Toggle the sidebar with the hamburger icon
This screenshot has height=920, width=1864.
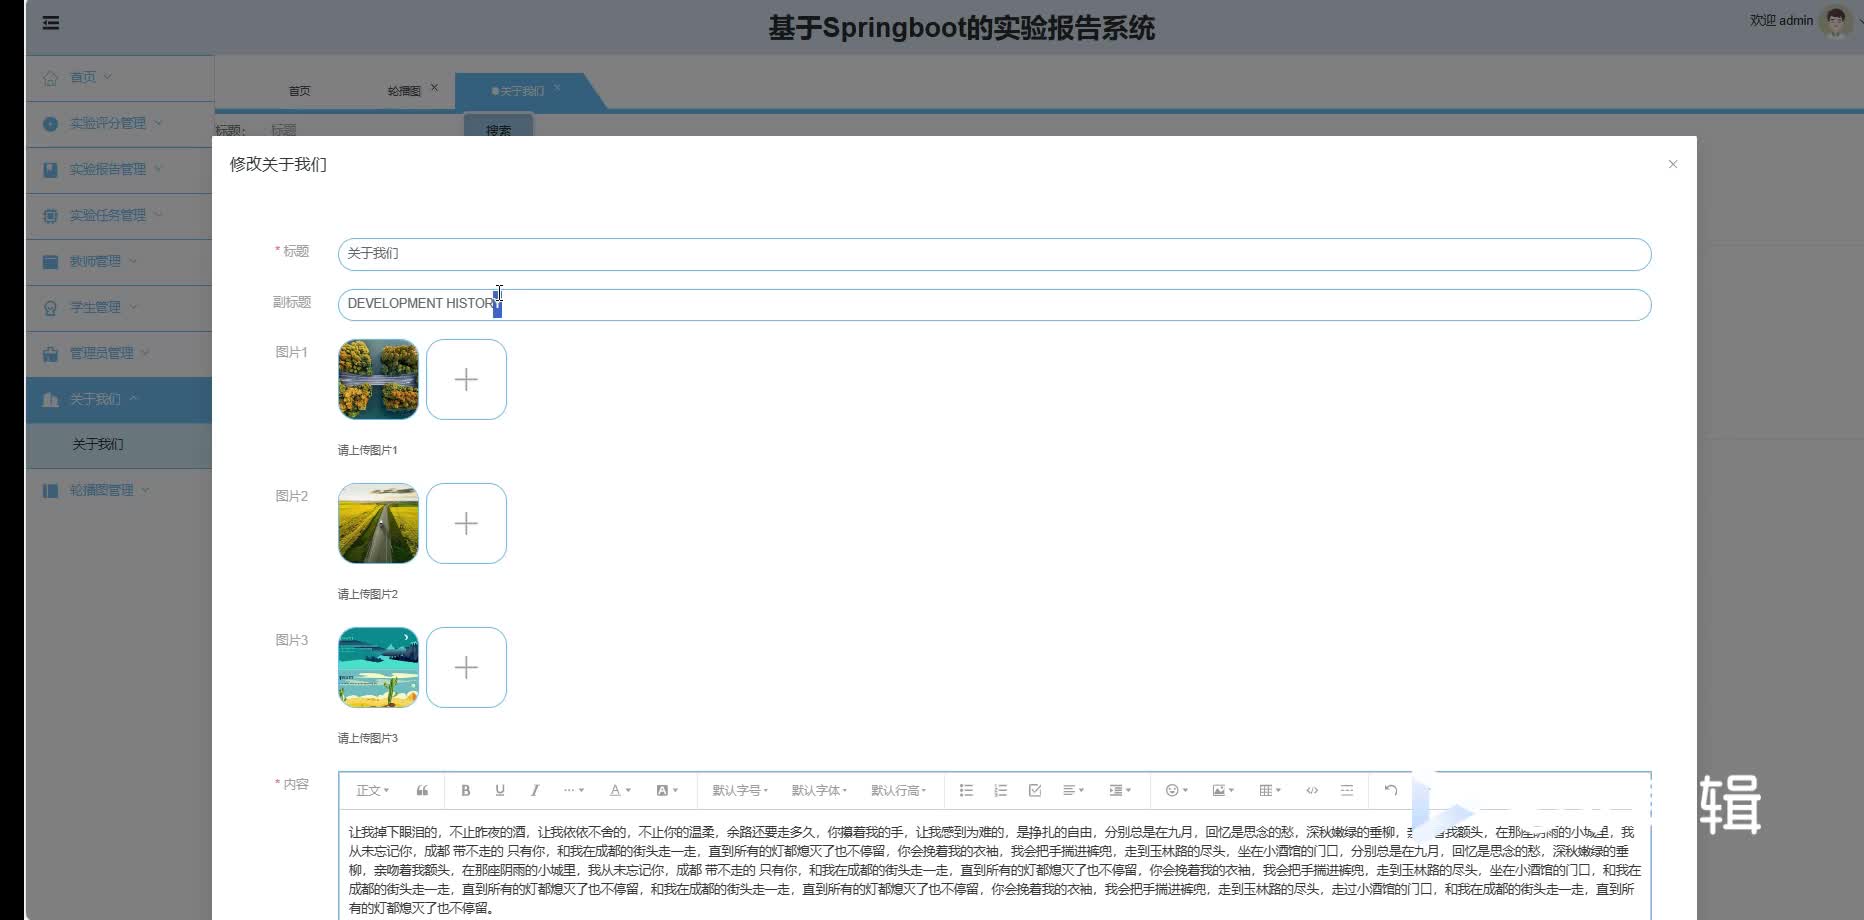50,22
